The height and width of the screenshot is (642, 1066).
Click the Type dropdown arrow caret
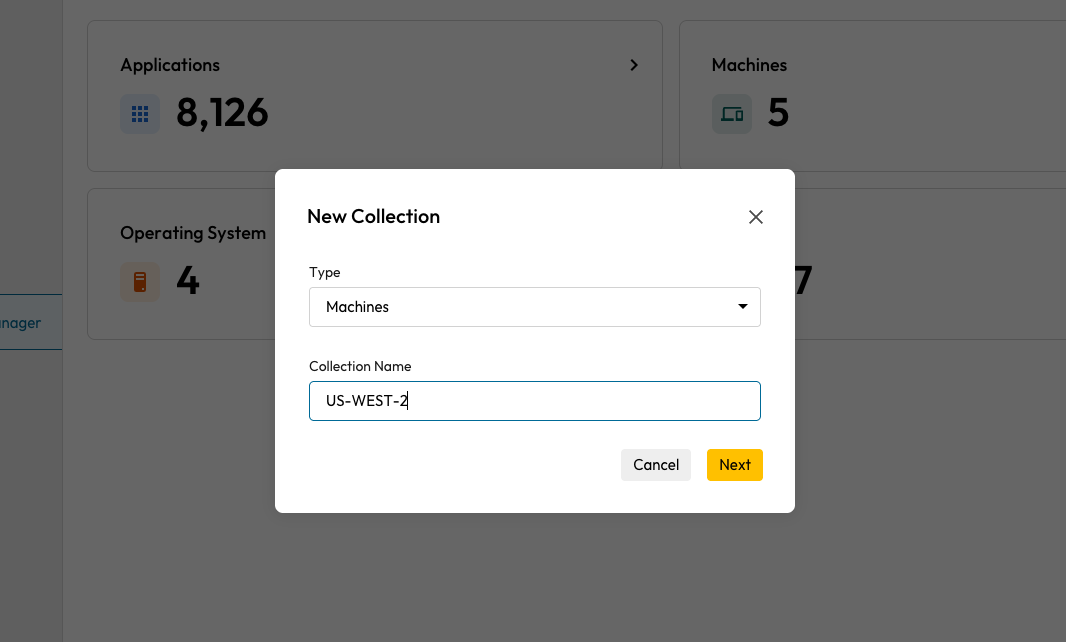pyautogui.click(x=743, y=307)
